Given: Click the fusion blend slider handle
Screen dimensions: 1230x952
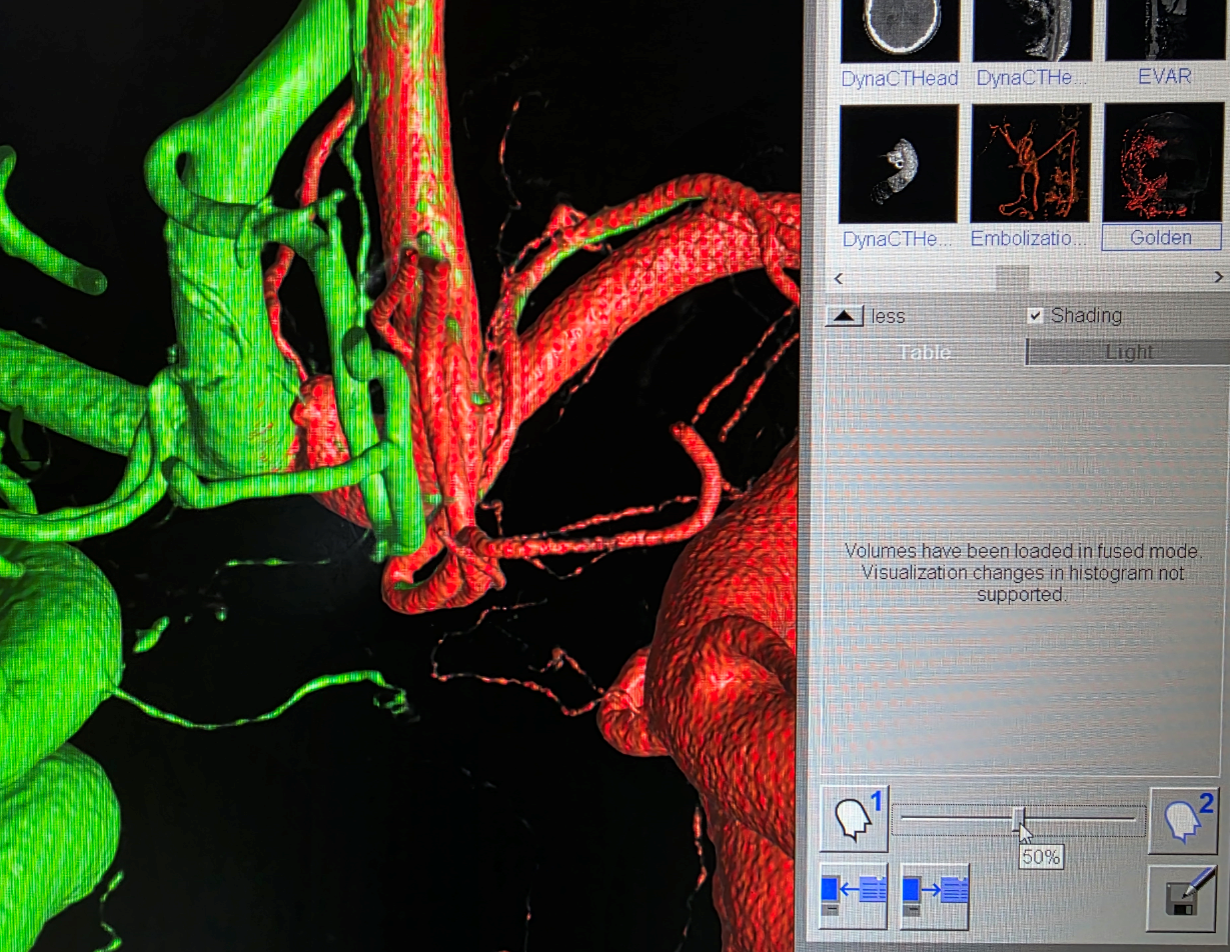Looking at the screenshot, I should 1019,821.
